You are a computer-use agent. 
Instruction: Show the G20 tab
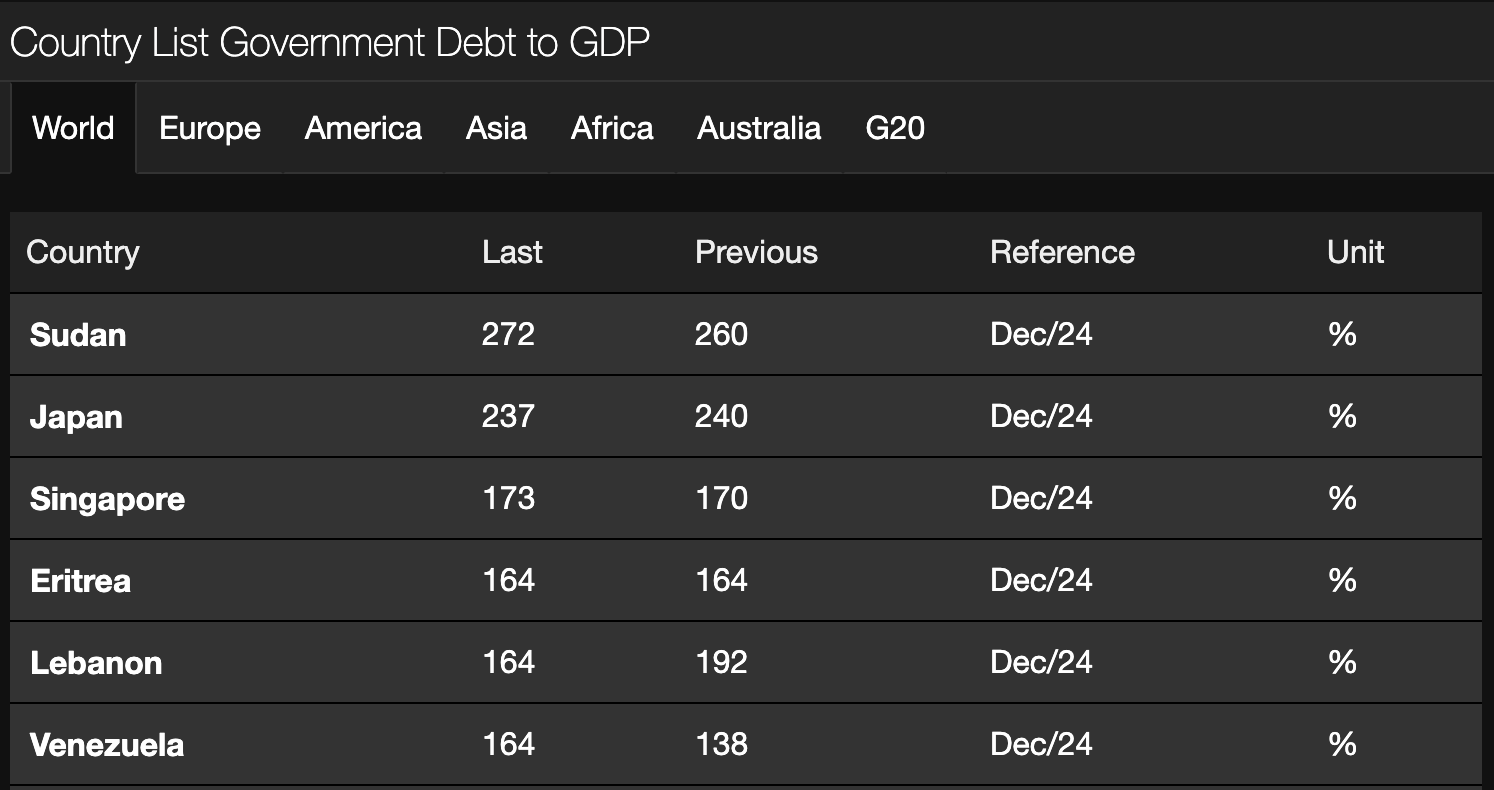(895, 128)
